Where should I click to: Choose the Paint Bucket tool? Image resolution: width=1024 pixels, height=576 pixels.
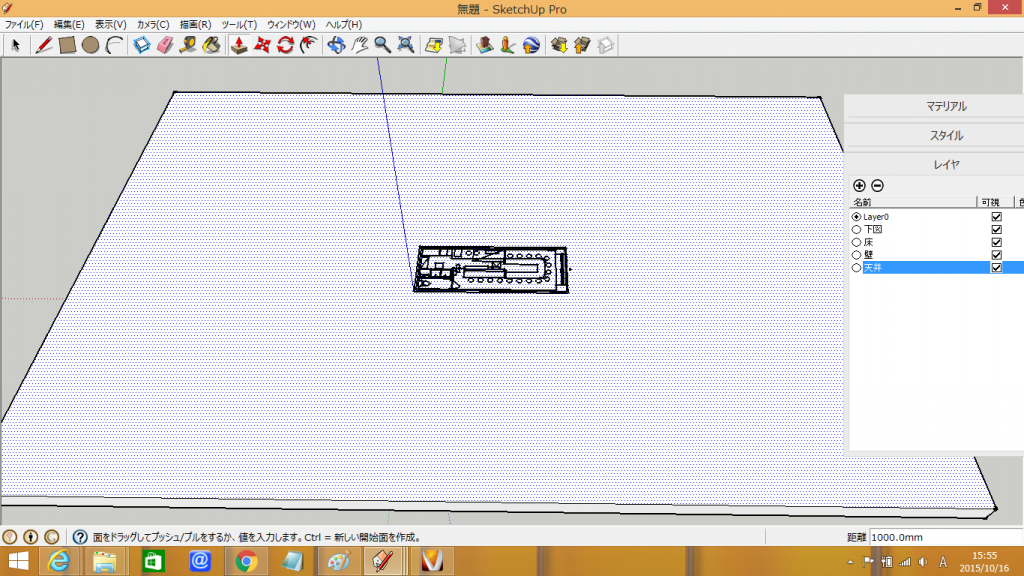click(211, 45)
